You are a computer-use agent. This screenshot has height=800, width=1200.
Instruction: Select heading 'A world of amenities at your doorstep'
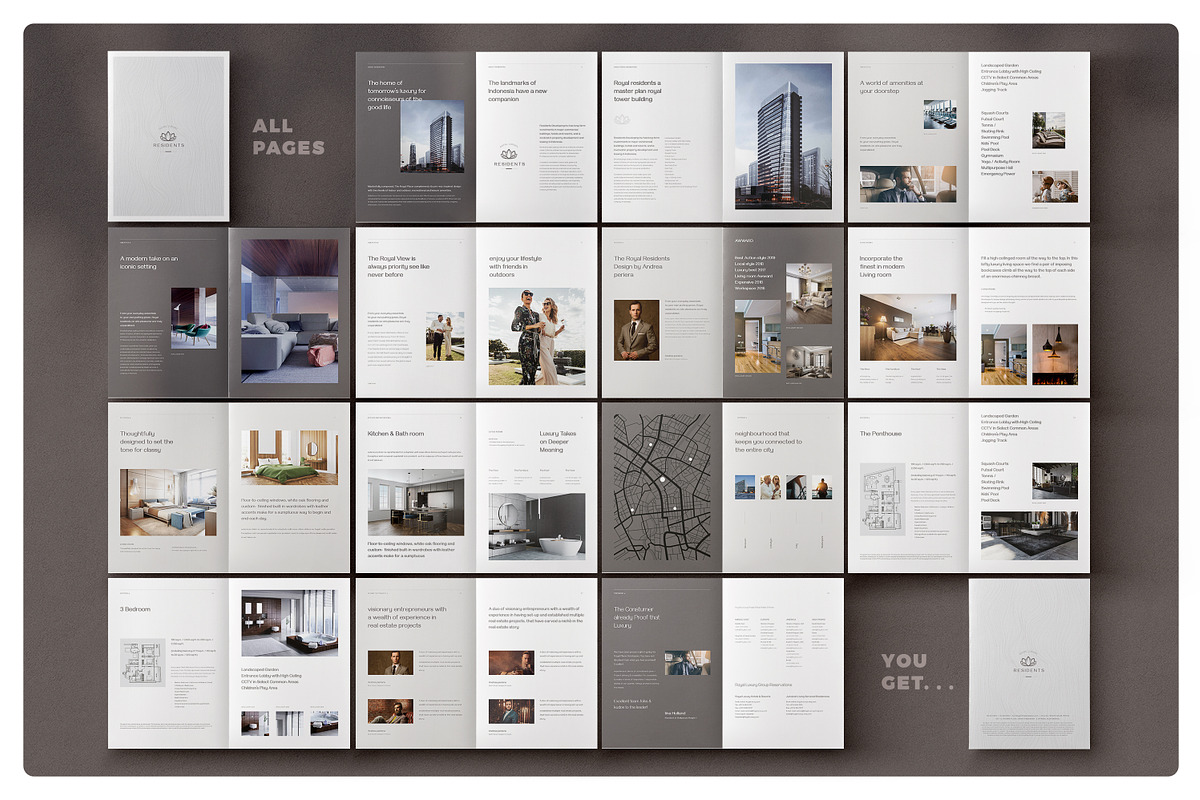[x=891, y=87]
